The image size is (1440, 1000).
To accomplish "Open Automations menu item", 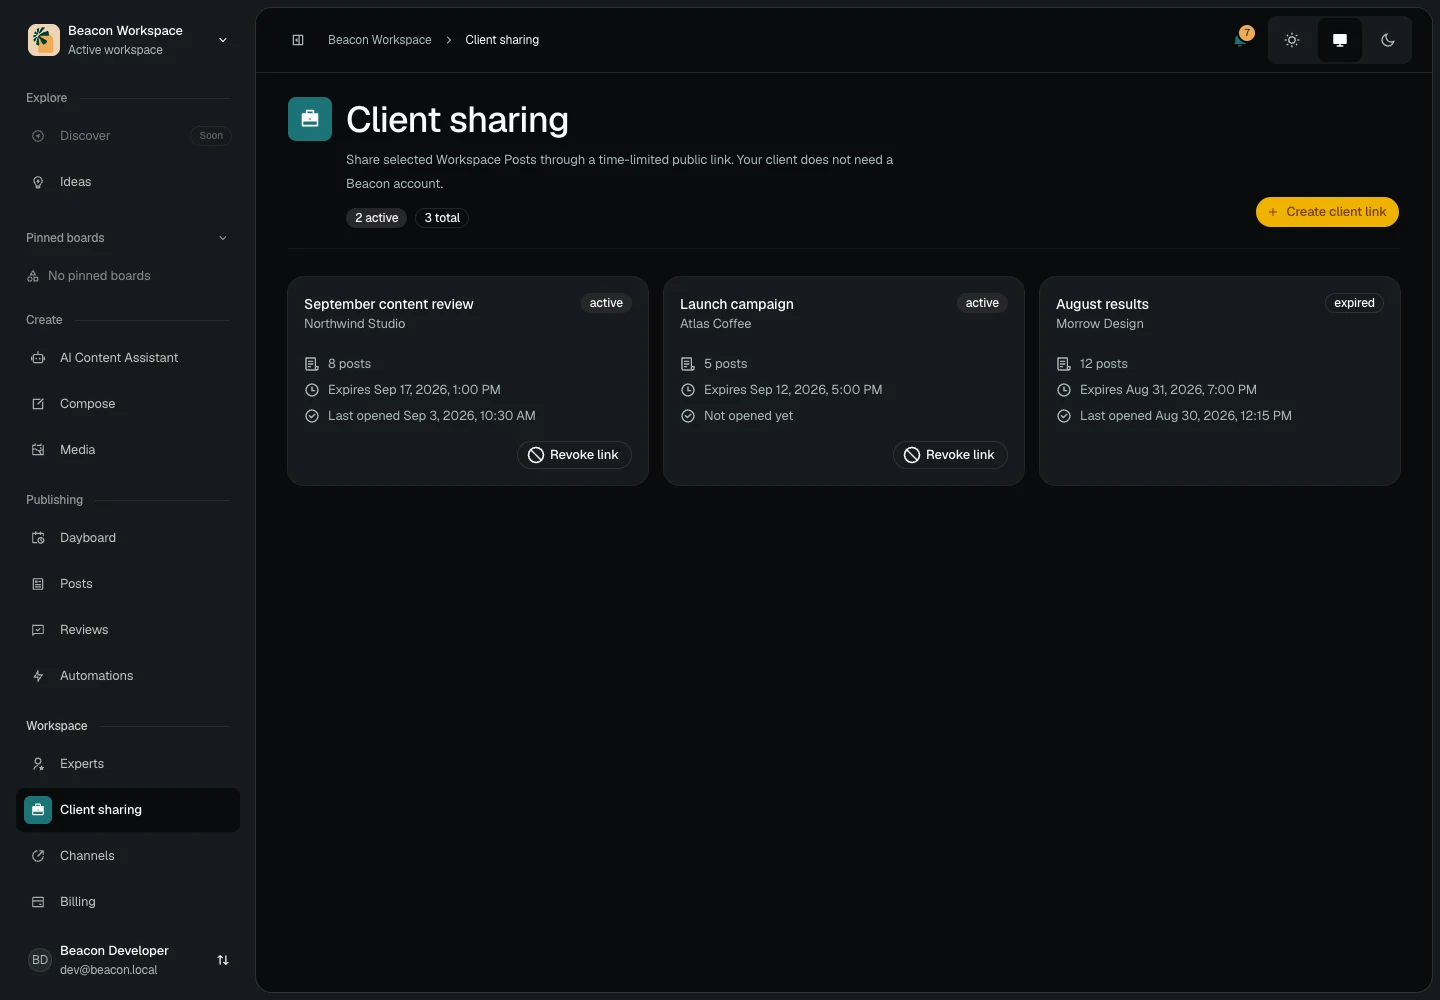I will [128, 676].
